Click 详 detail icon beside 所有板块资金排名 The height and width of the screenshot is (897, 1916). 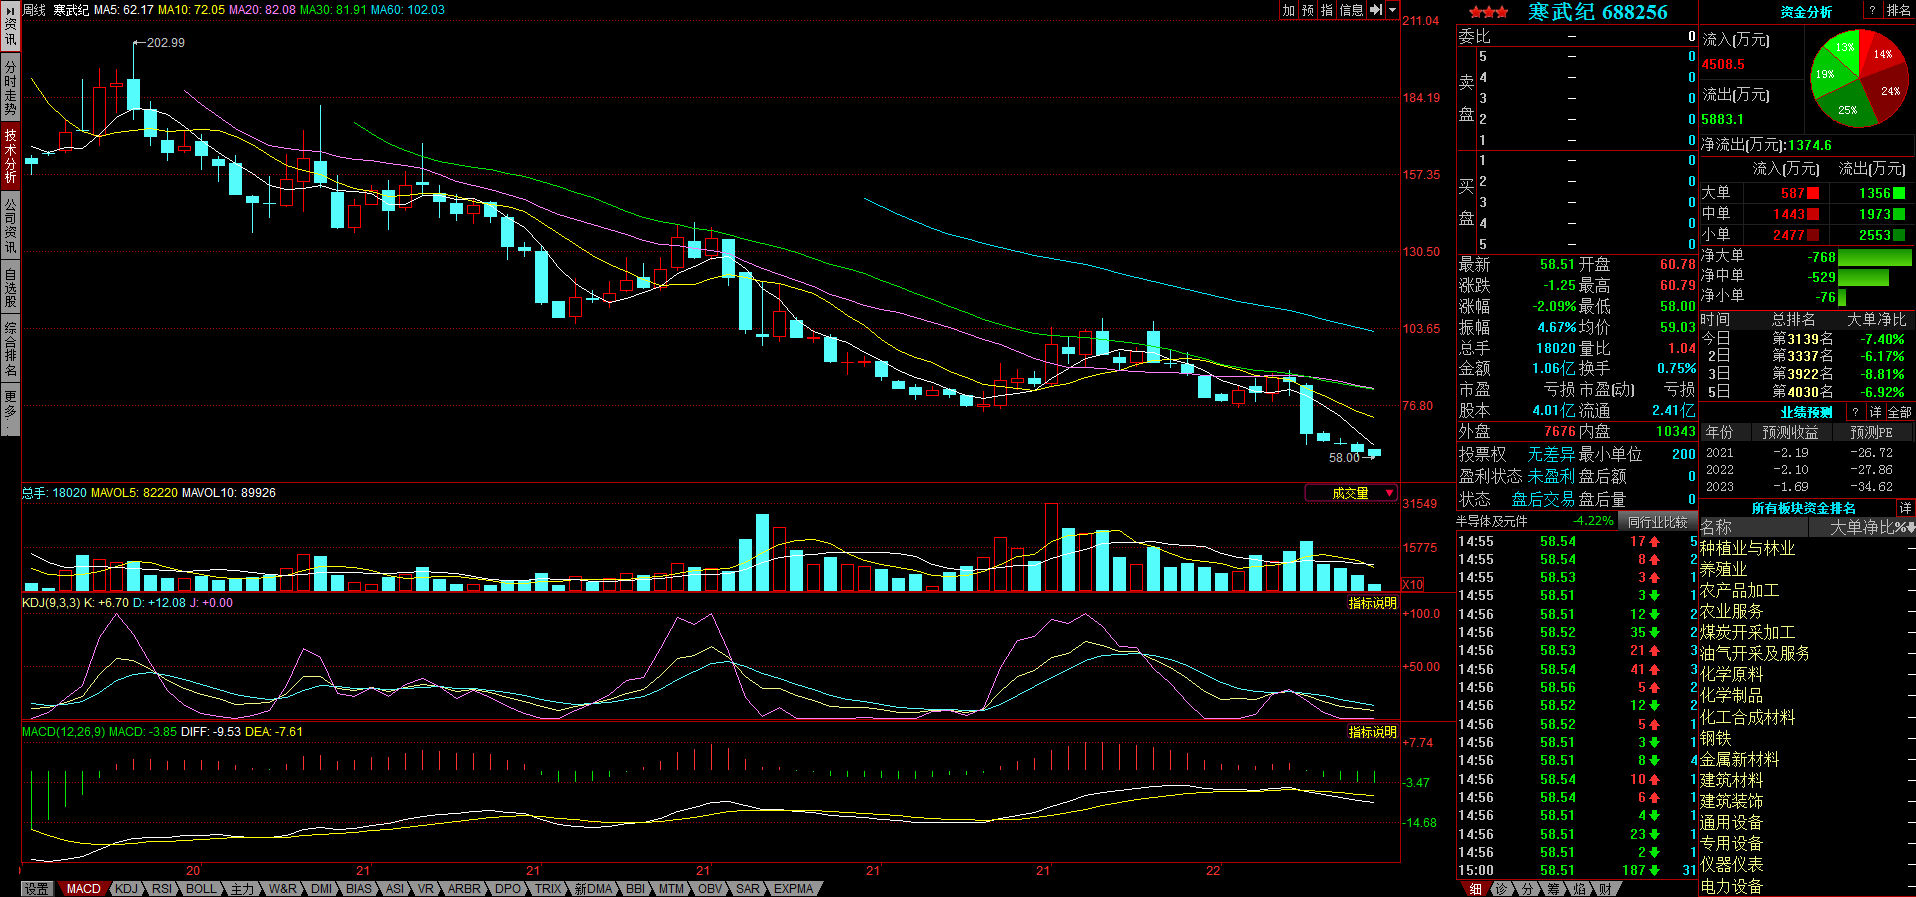(1905, 508)
